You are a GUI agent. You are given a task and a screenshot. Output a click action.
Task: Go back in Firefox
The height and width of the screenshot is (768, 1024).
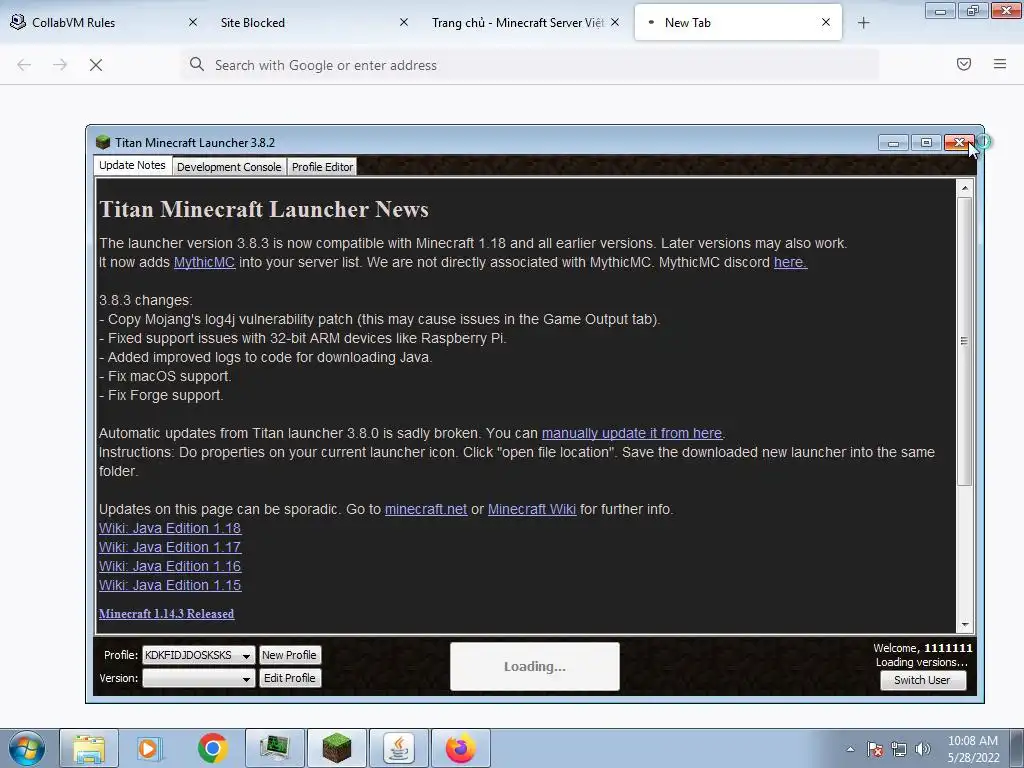[24, 65]
